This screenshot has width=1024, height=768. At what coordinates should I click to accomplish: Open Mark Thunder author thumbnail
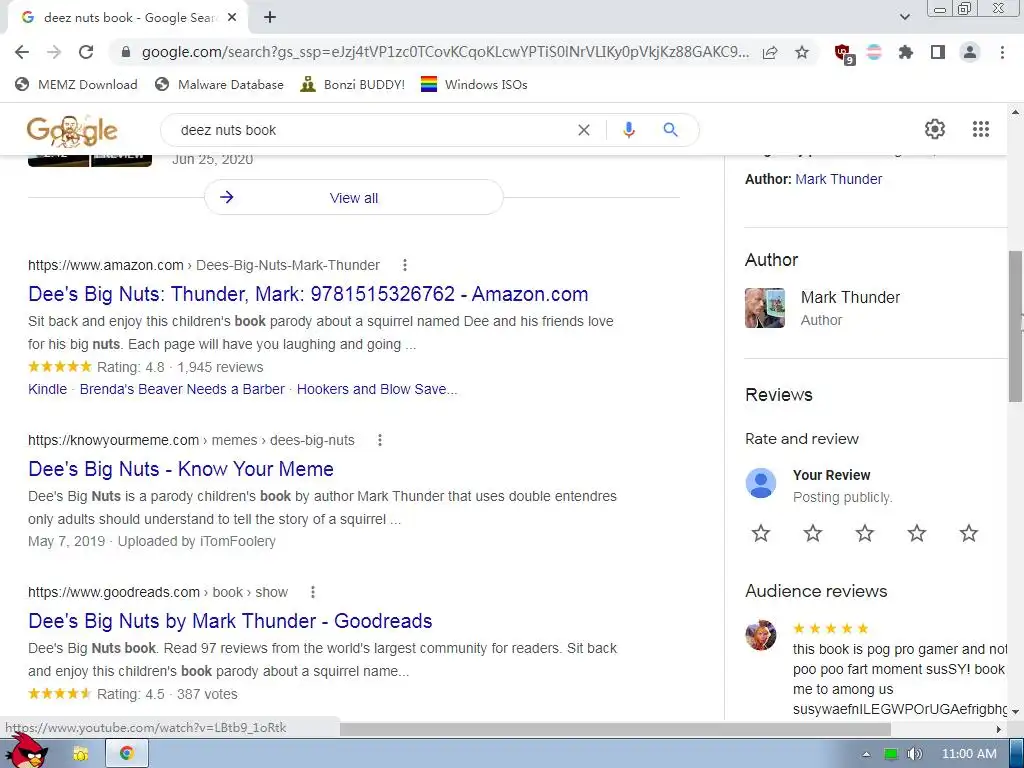pyautogui.click(x=765, y=308)
